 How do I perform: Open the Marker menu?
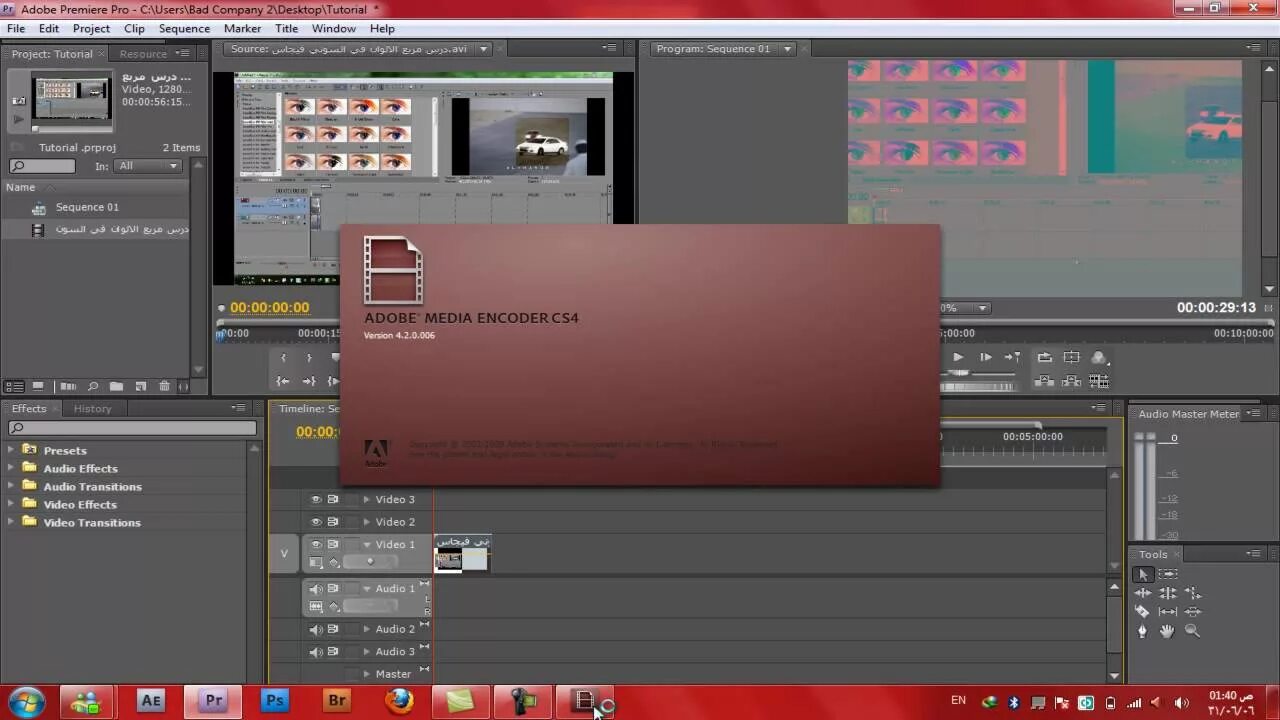tap(242, 28)
